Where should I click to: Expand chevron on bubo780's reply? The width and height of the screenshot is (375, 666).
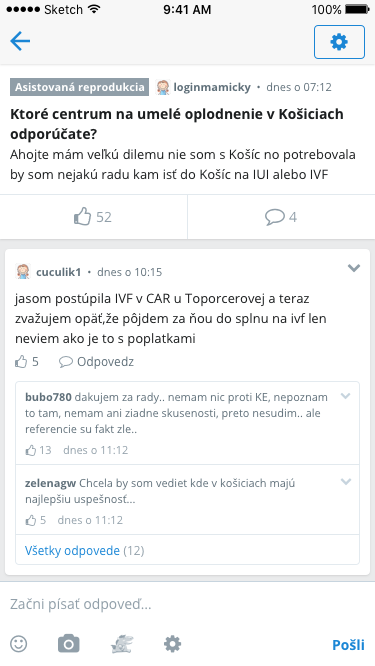346,396
